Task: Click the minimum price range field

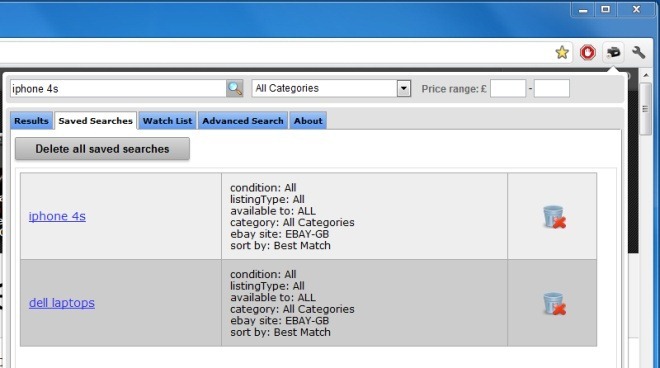Action: pos(508,88)
